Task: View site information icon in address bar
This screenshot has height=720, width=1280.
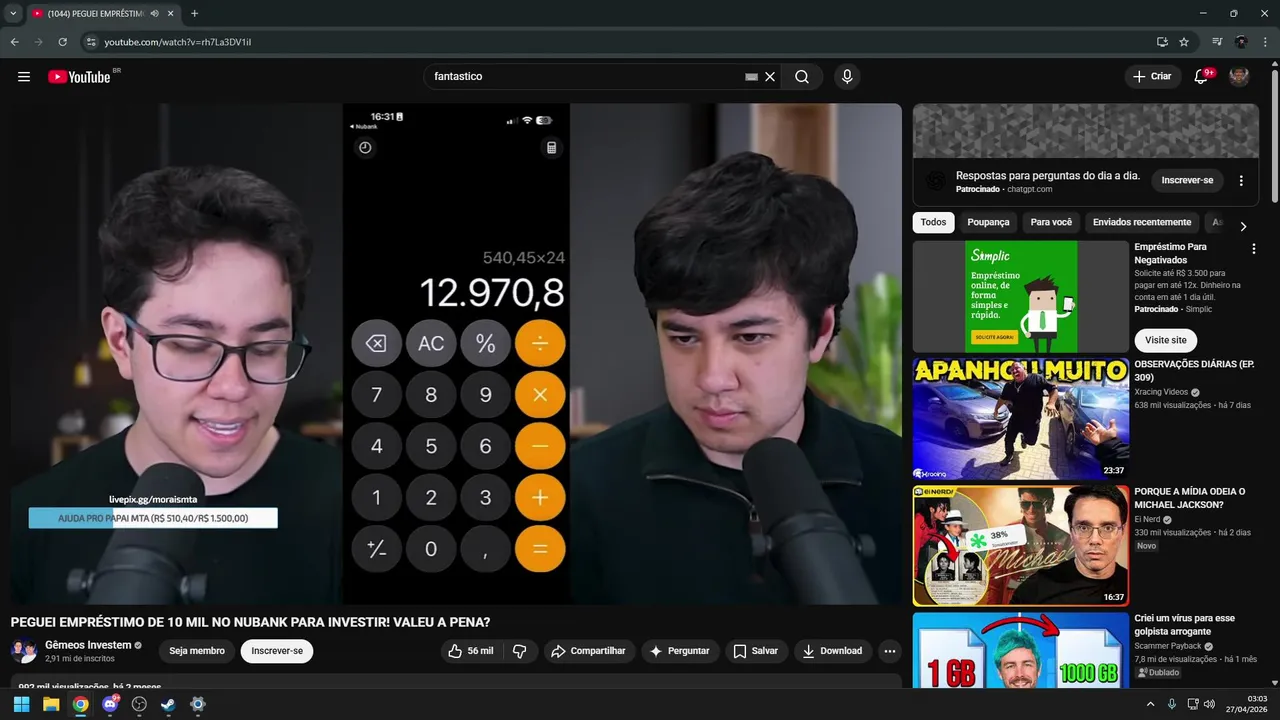Action: [91, 42]
